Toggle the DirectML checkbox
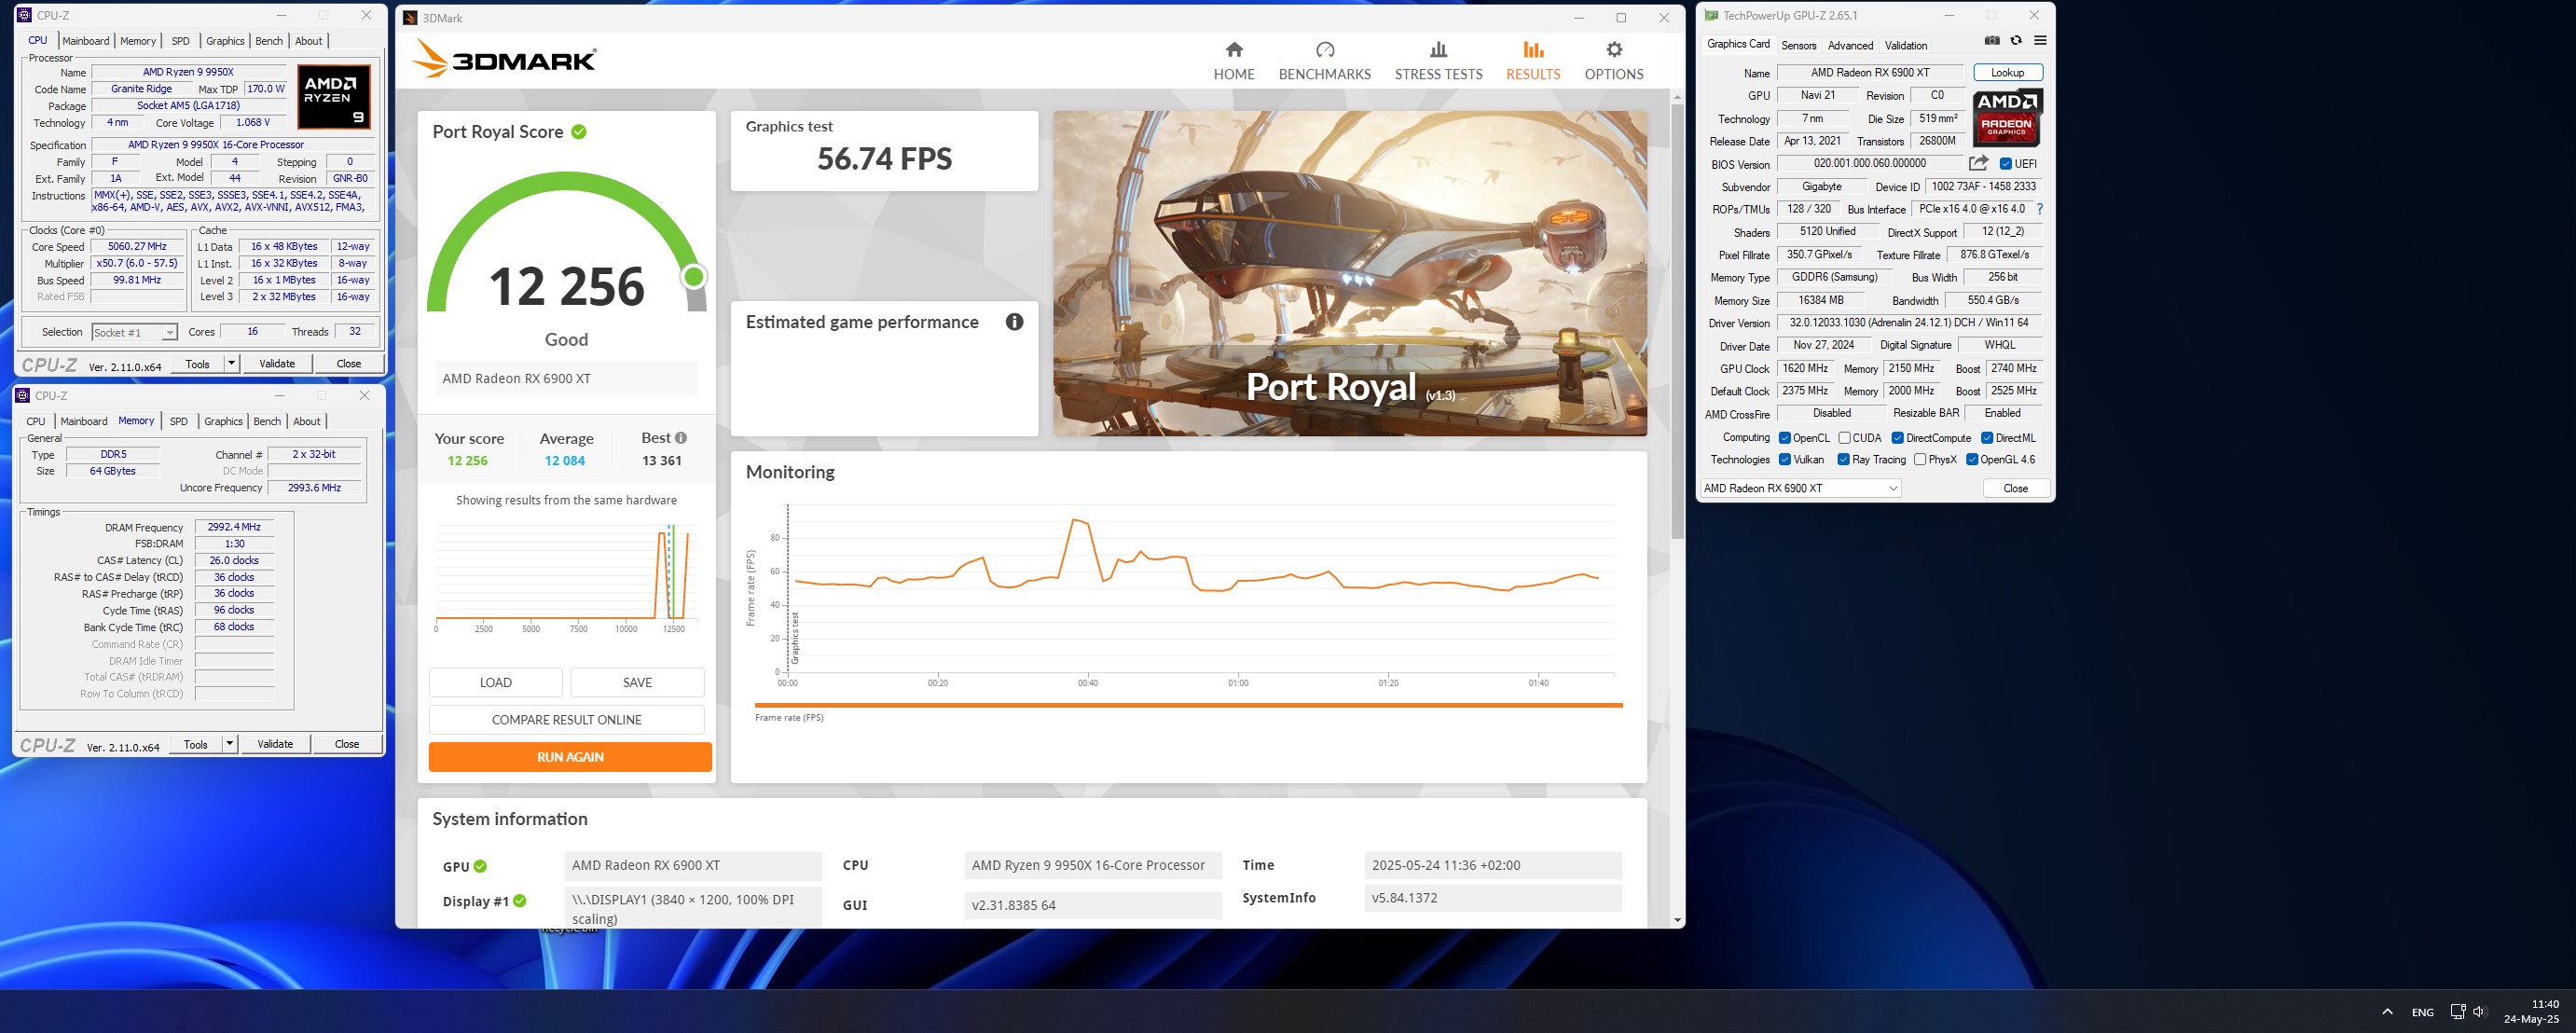 pos(1987,438)
